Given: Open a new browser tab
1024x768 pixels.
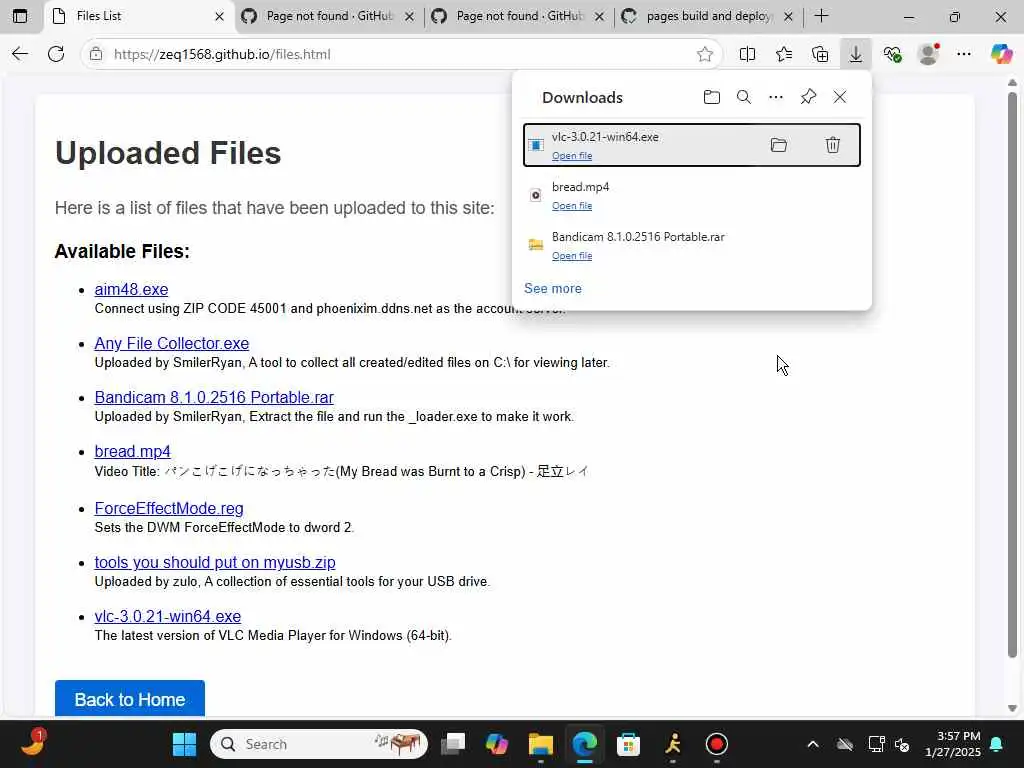Looking at the screenshot, I should pyautogui.click(x=822, y=16).
